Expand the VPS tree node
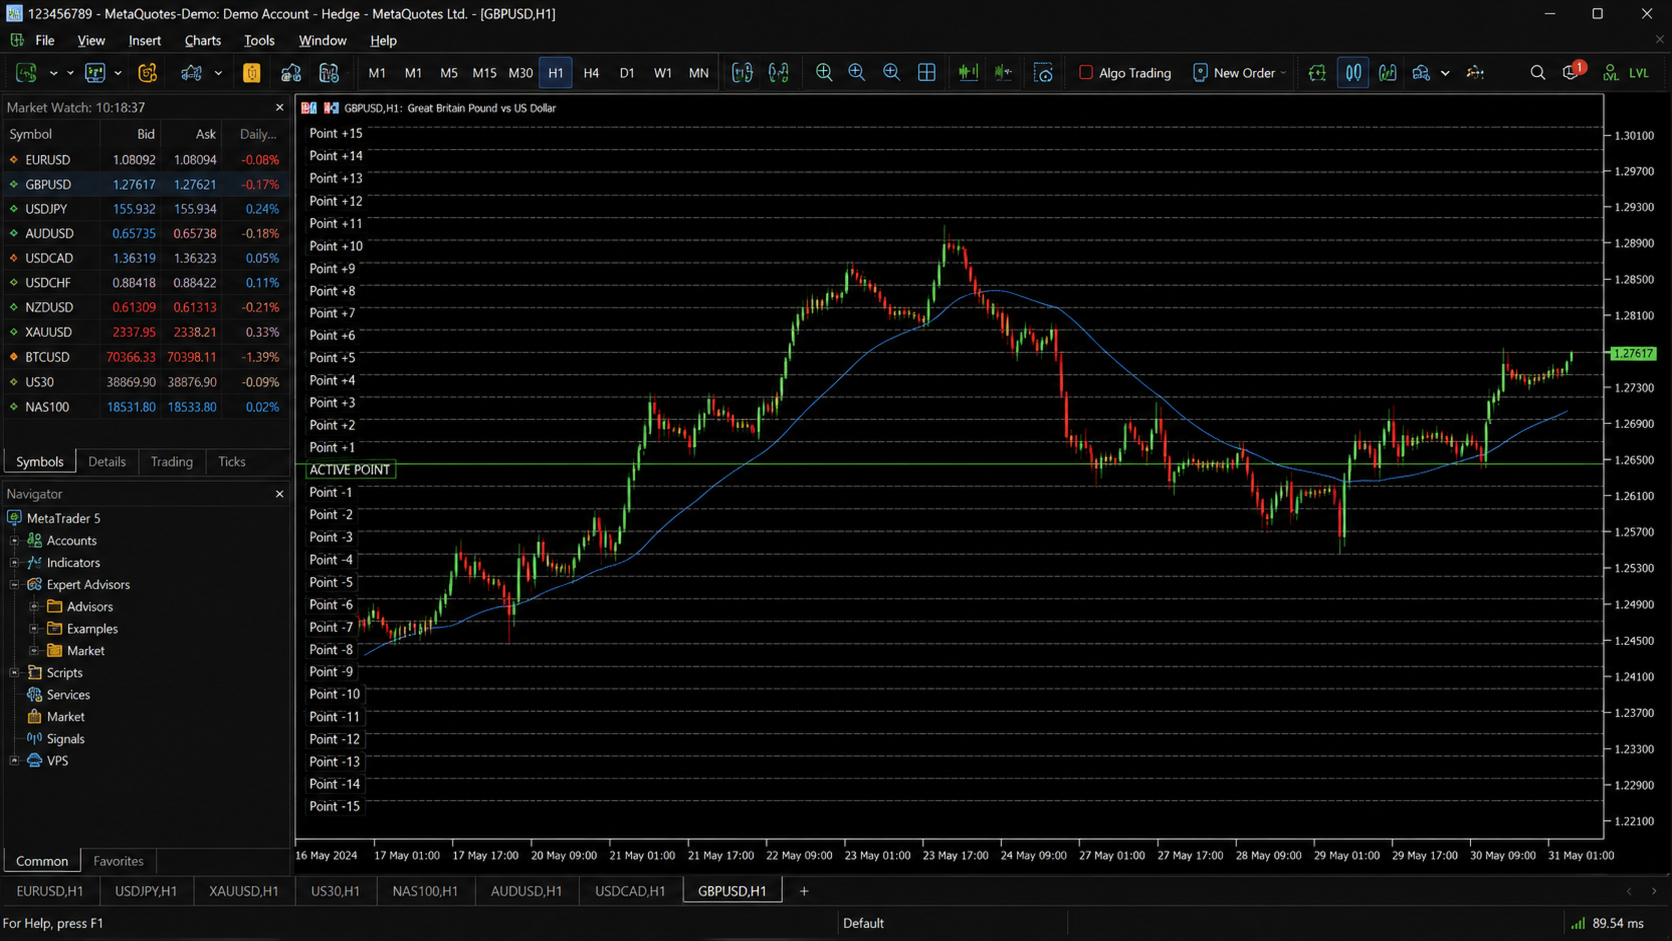Image resolution: width=1672 pixels, height=941 pixels. [15, 760]
